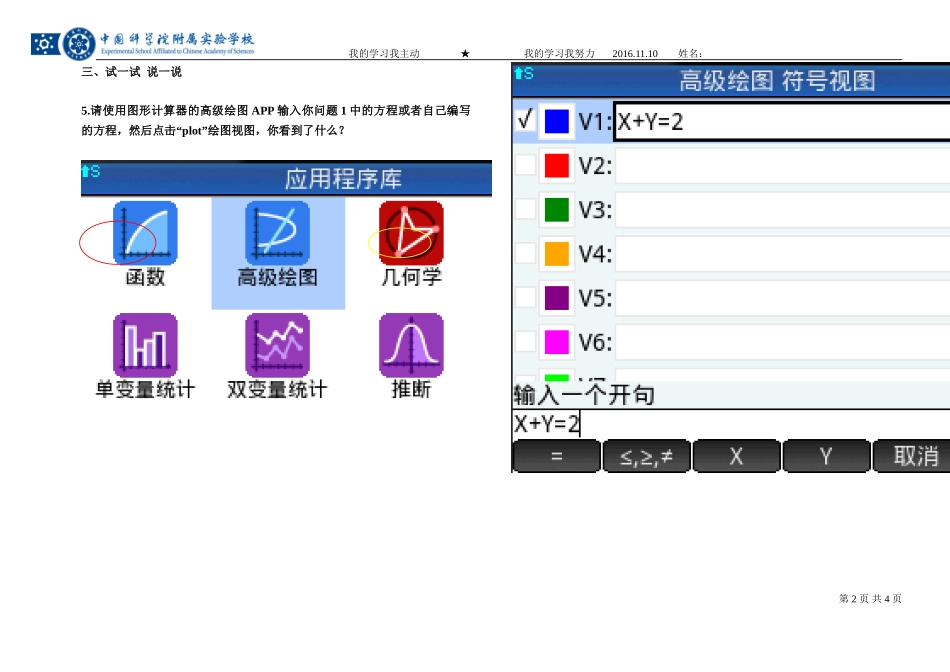
Task: Open the 双变量统计 statistics app icon
Action: coord(277,345)
